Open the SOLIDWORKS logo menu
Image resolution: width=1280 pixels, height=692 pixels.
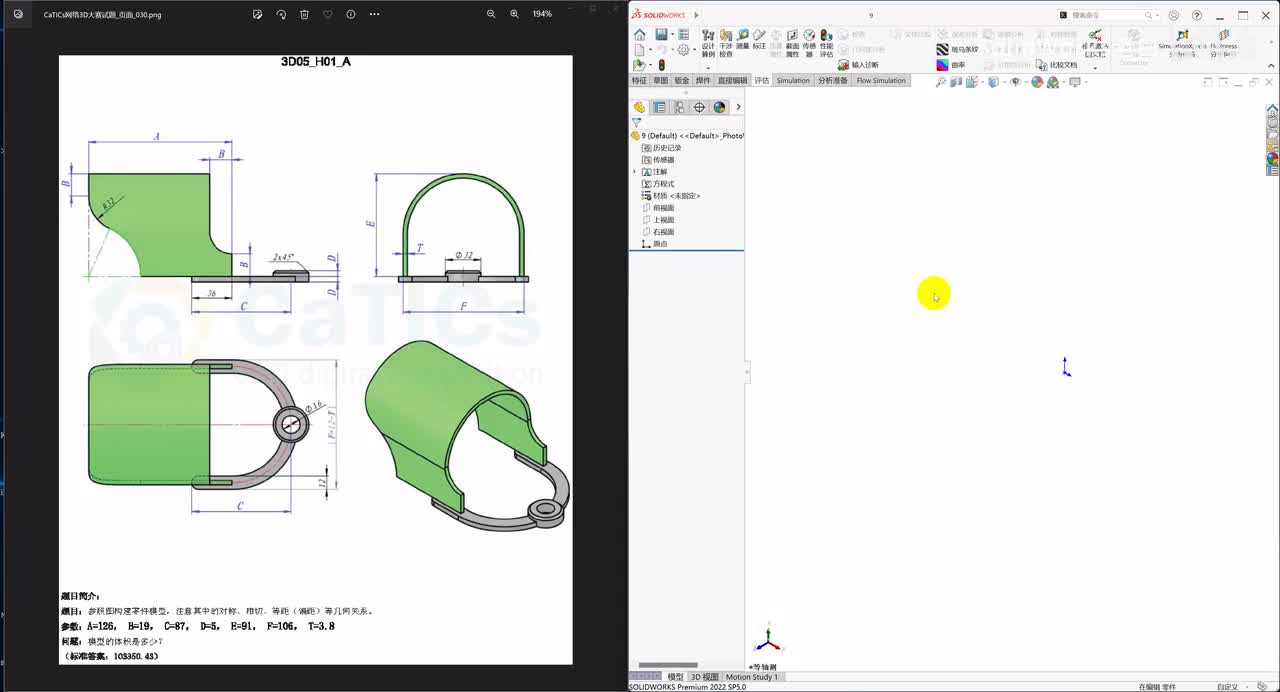pos(659,15)
